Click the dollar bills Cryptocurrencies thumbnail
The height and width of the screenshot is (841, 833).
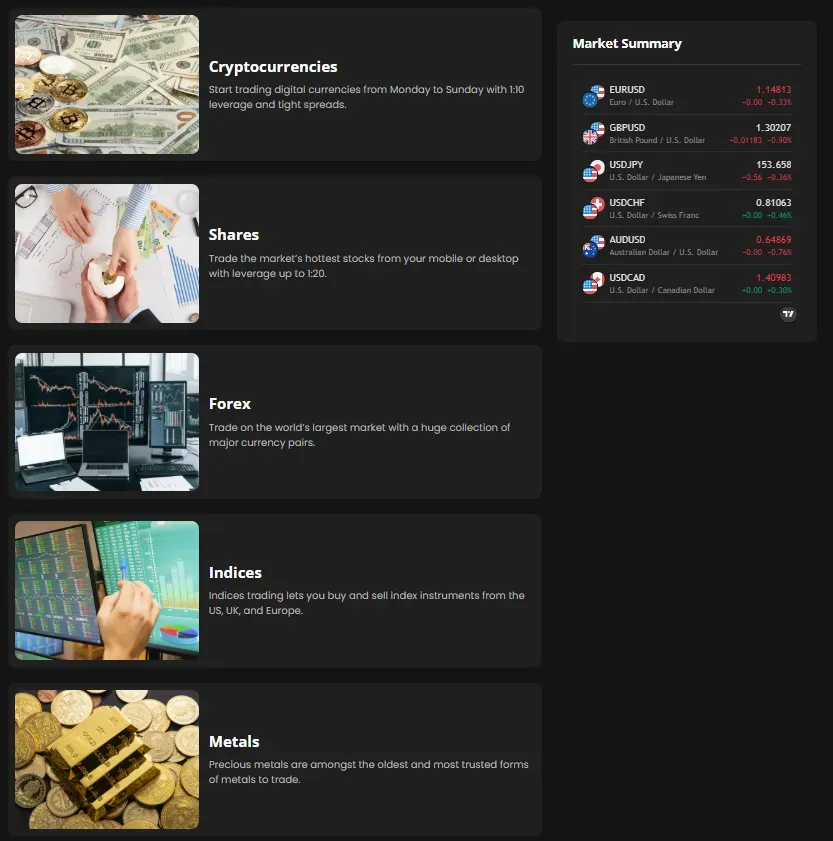(x=106, y=84)
